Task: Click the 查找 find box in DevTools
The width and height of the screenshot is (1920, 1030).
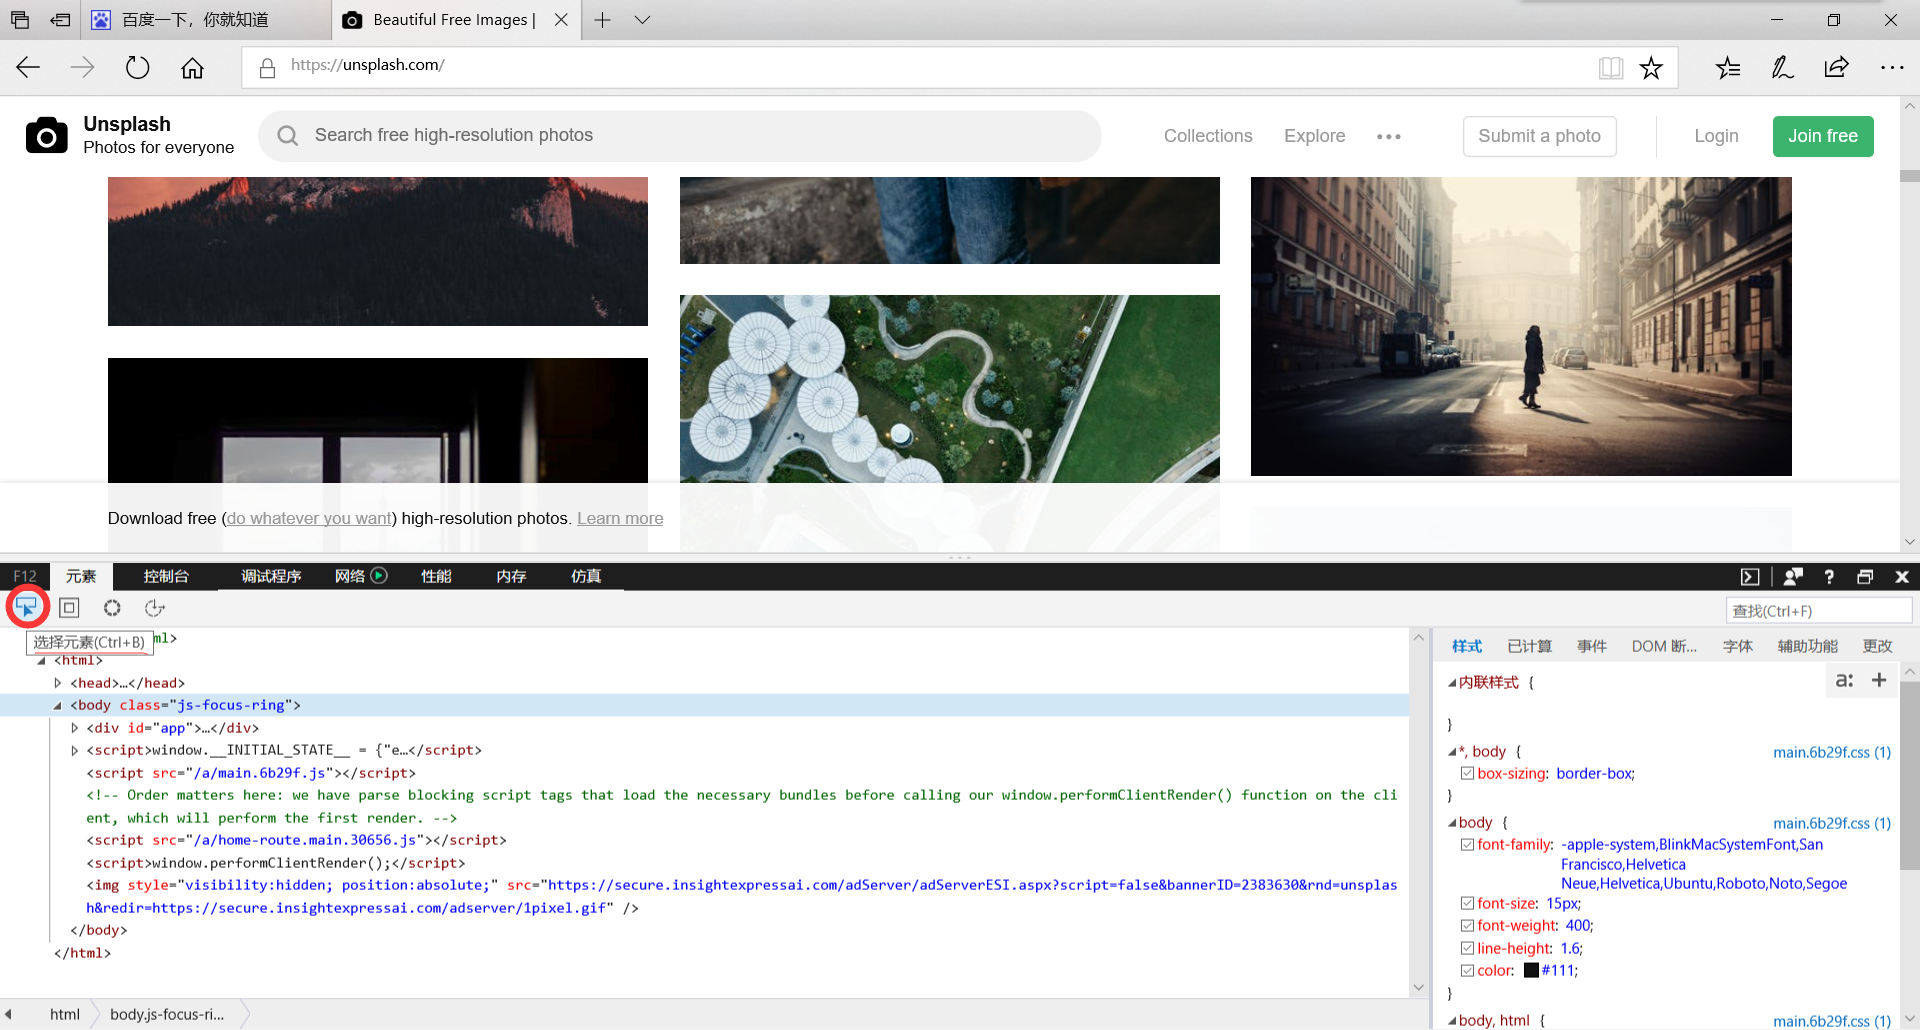Action: coord(1819,610)
